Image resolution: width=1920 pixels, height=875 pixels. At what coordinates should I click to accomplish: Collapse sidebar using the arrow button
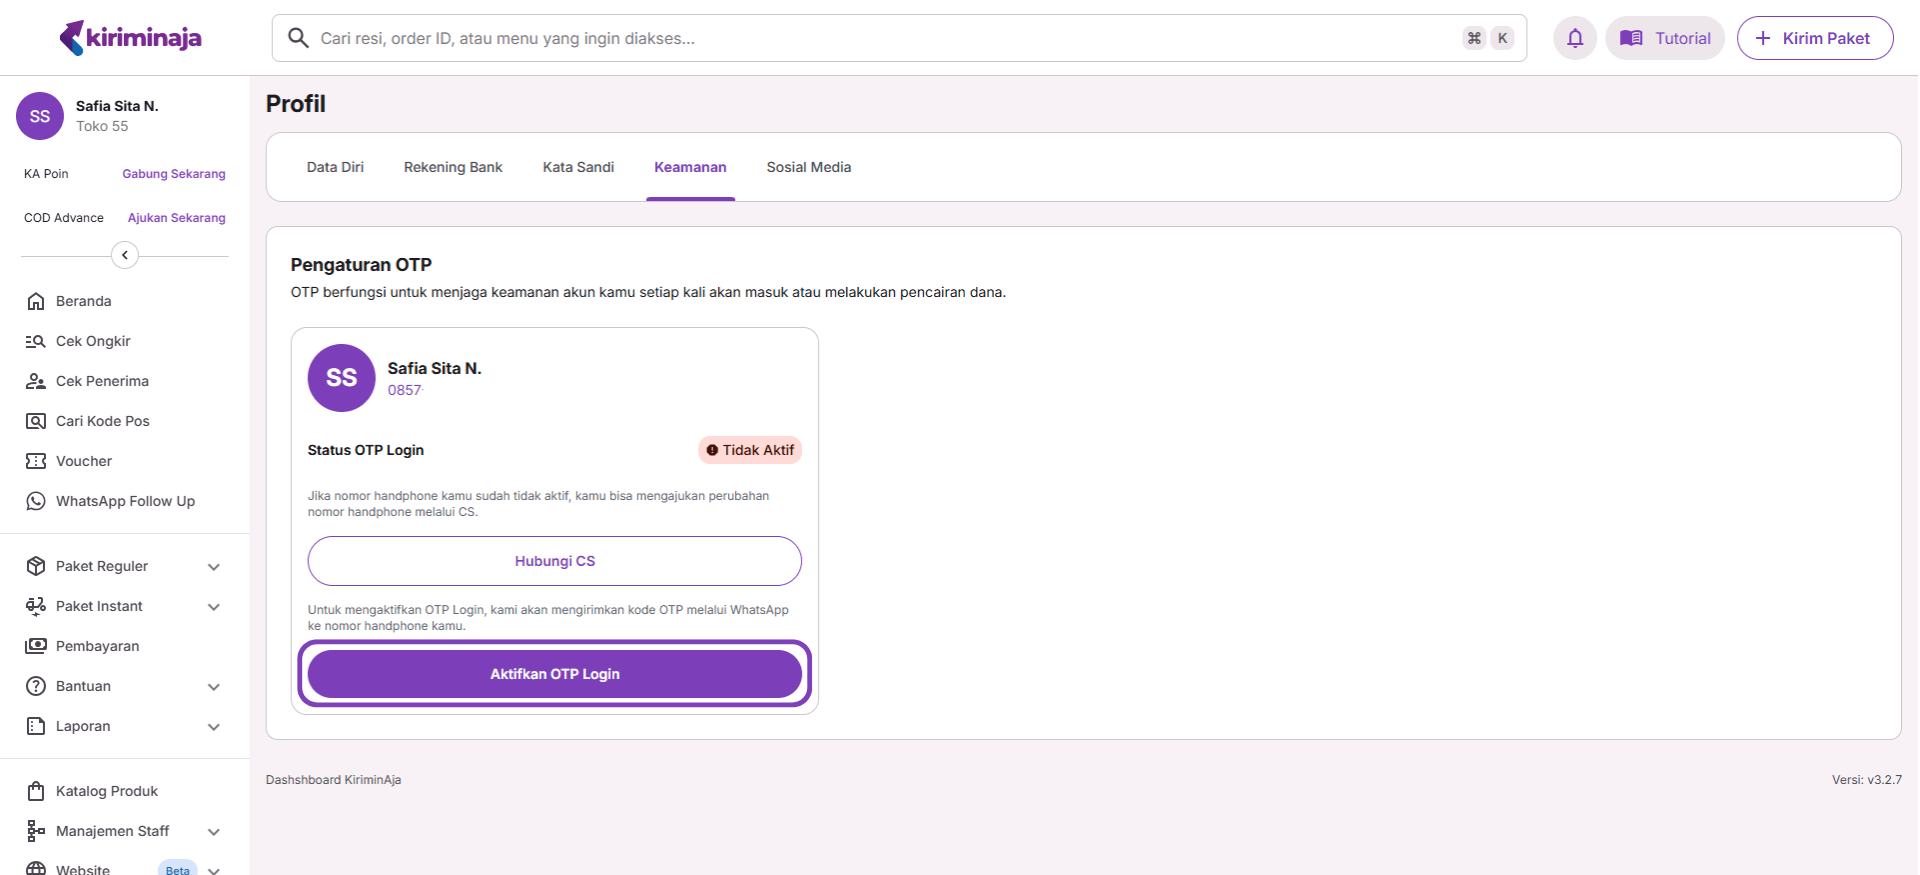(125, 255)
